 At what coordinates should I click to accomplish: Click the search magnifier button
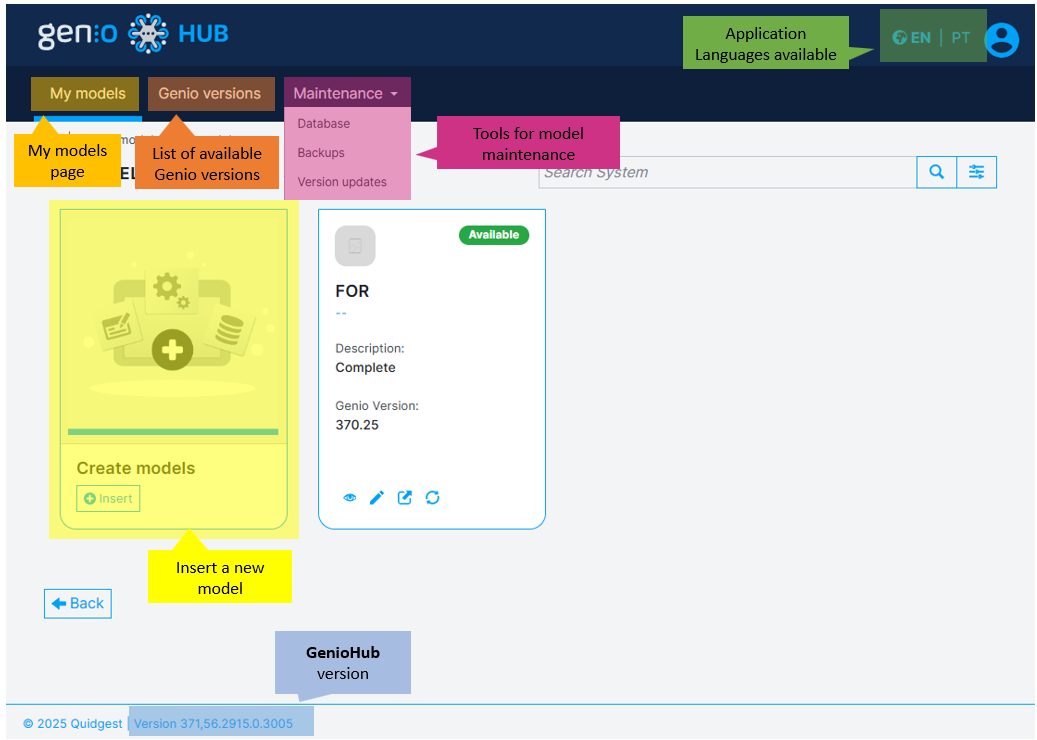936,172
